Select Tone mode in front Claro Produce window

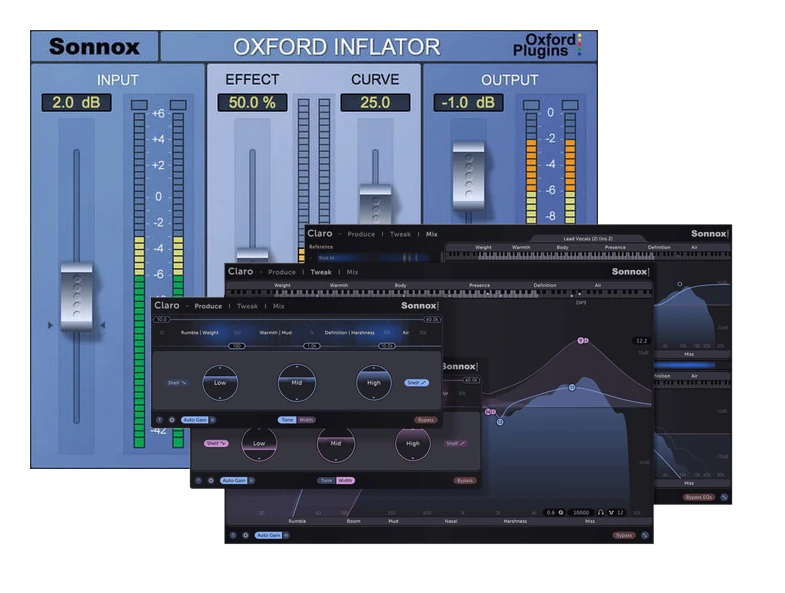(x=287, y=420)
